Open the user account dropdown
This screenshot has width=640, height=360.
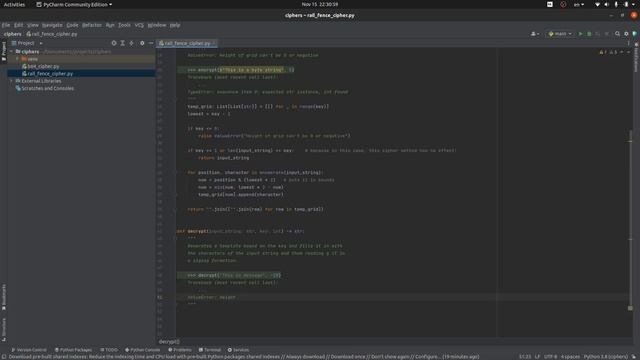(x=535, y=34)
